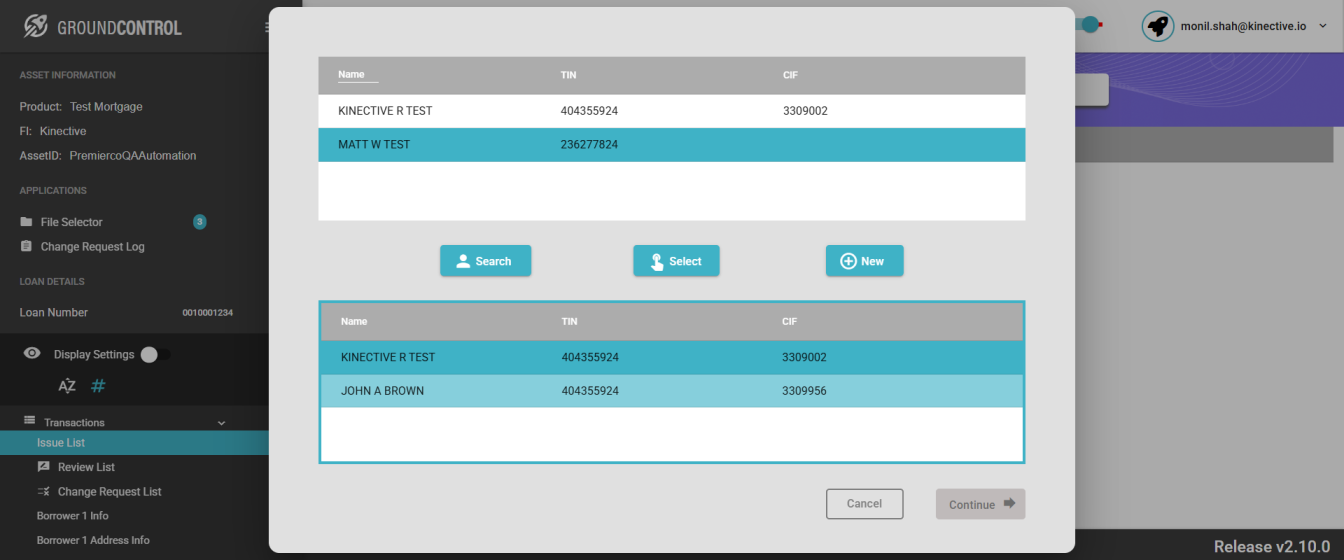
Task: Click lower table CIF column header
Action: coord(789,322)
